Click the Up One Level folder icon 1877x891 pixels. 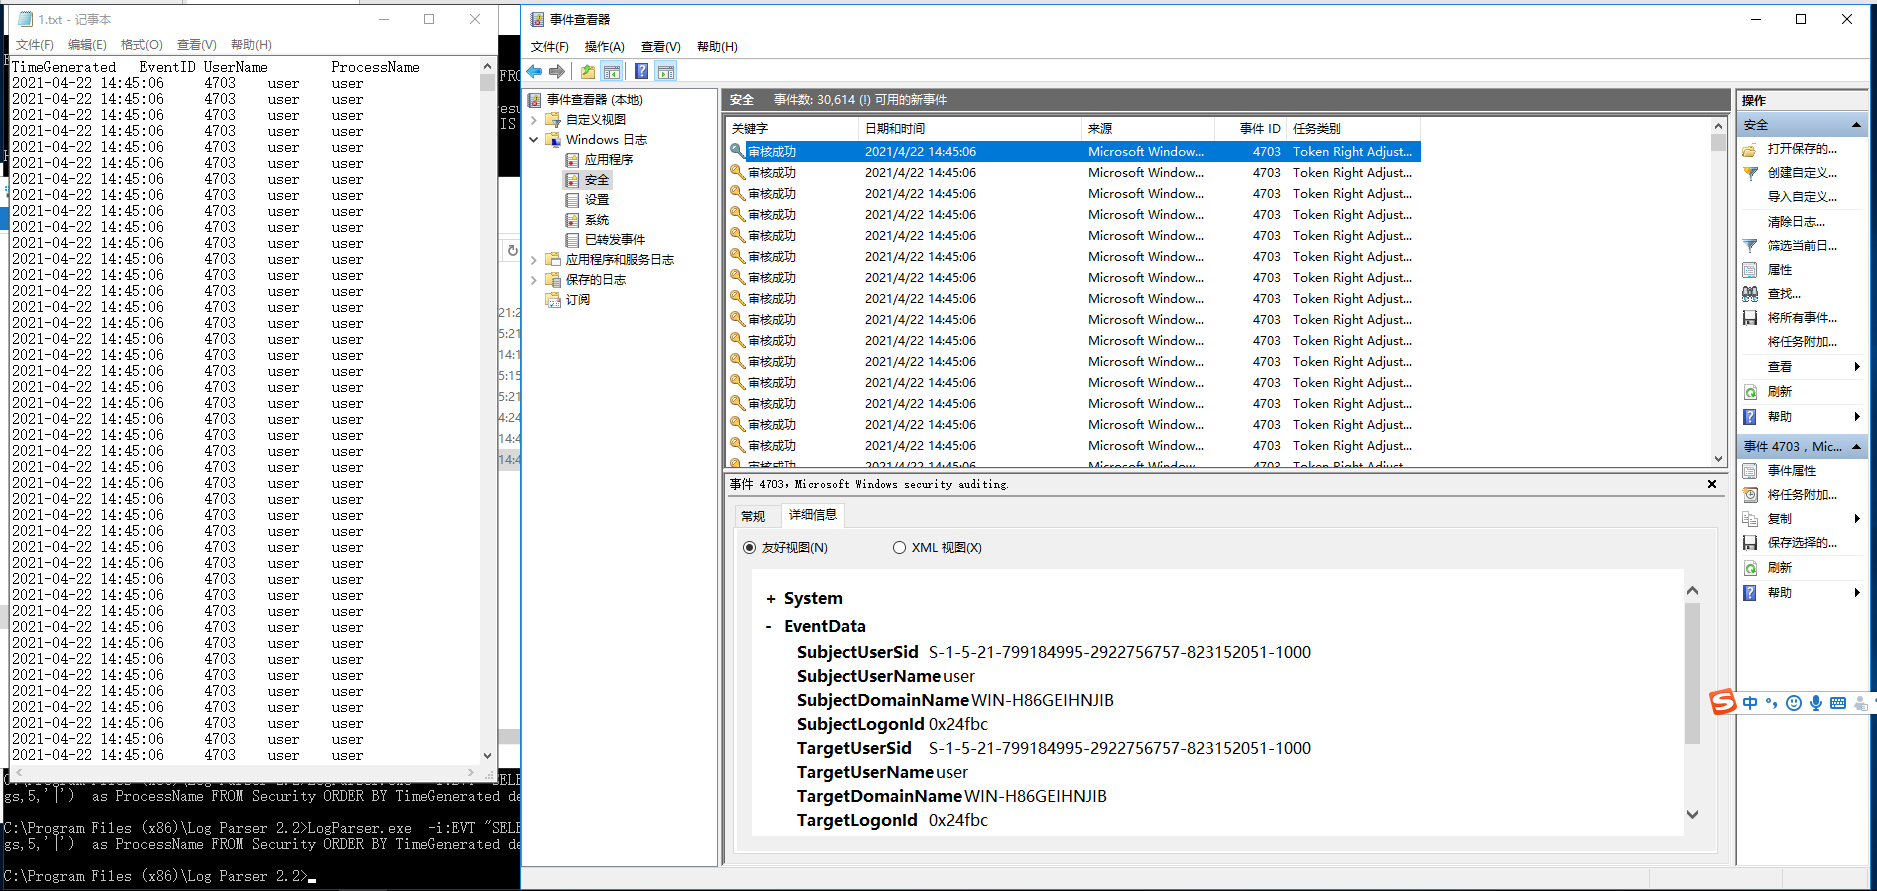click(x=588, y=72)
